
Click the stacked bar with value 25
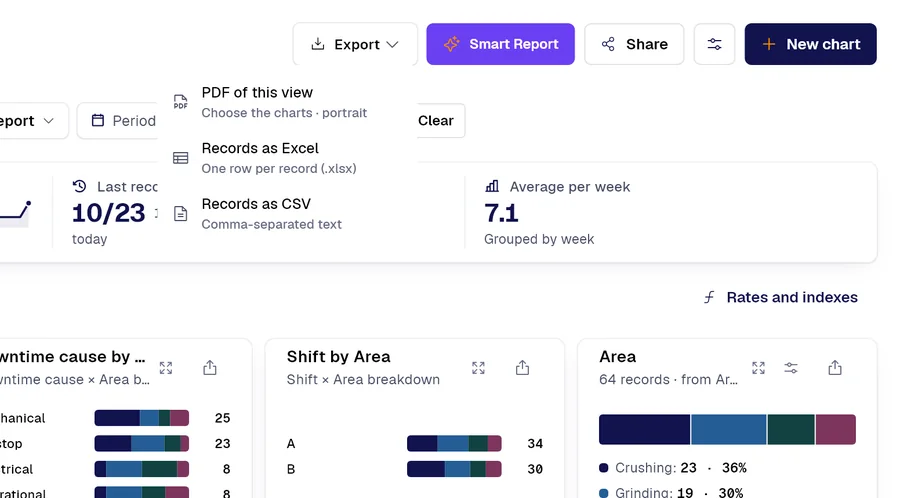pyautogui.click(x=142, y=418)
